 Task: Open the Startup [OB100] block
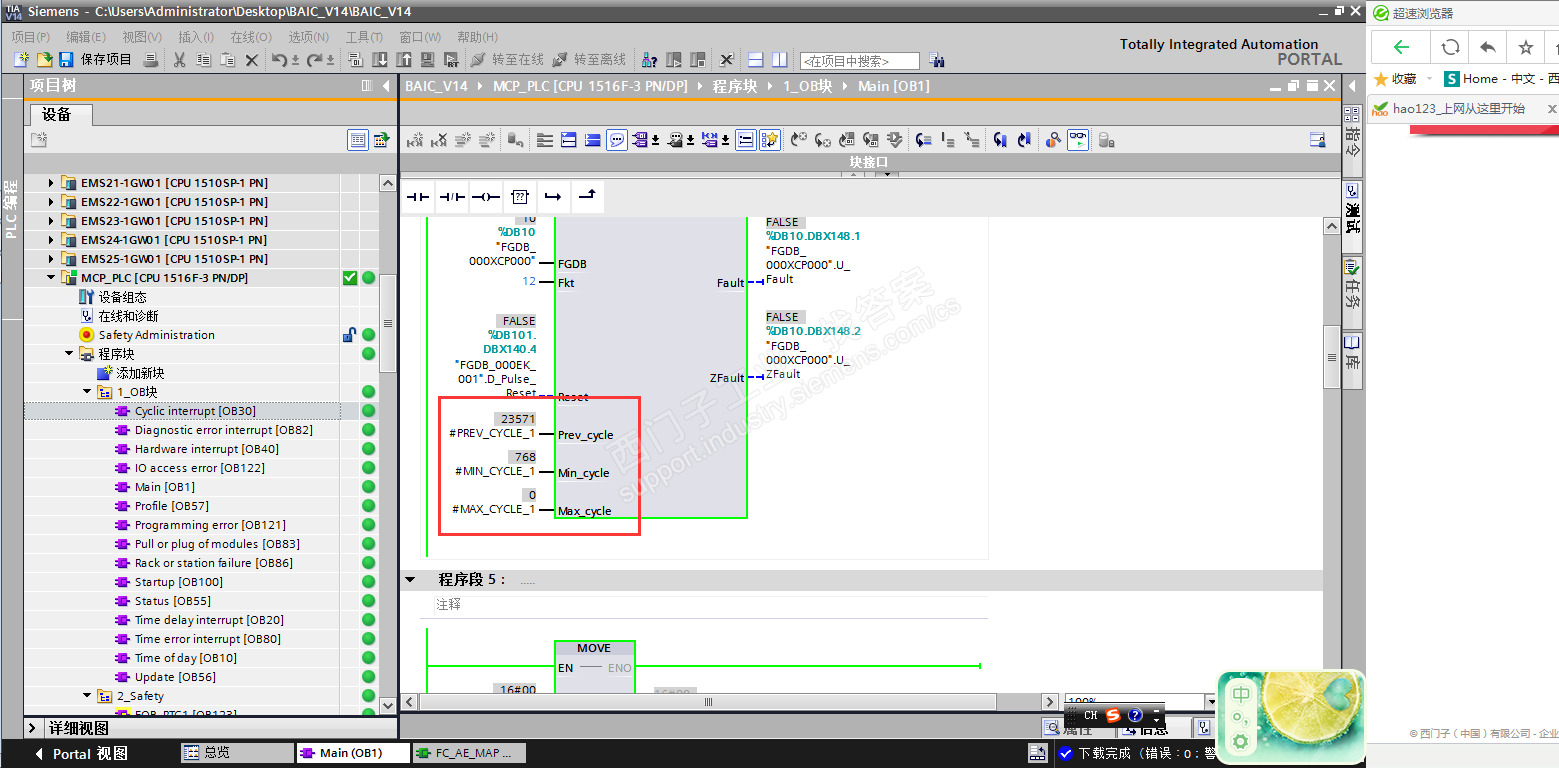[x=178, y=582]
